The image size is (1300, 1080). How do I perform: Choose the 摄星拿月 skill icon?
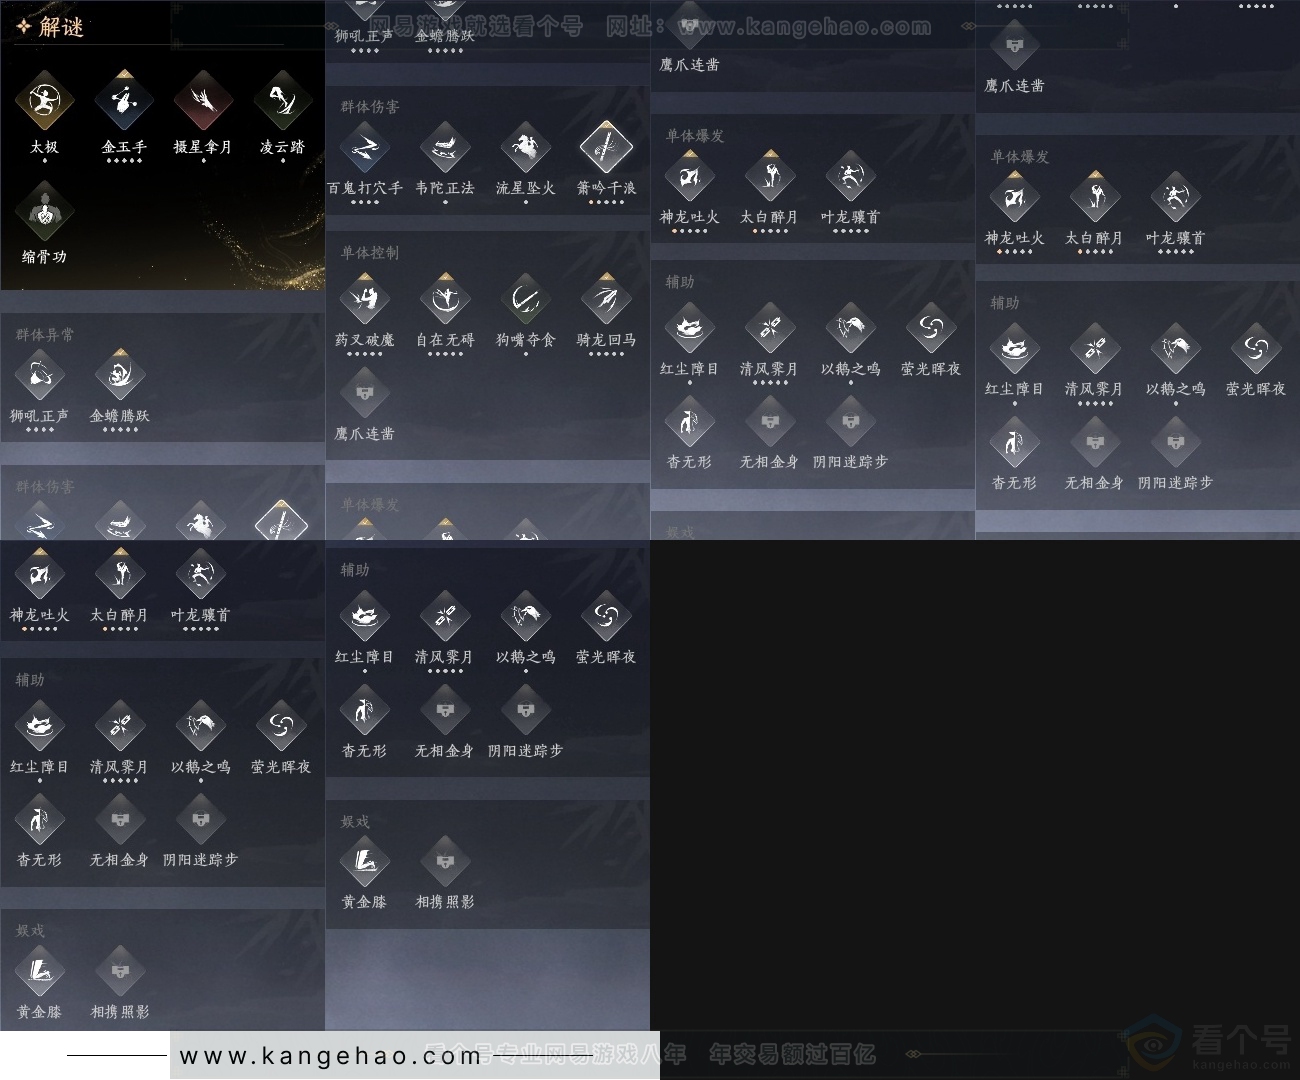pos(203,101)
